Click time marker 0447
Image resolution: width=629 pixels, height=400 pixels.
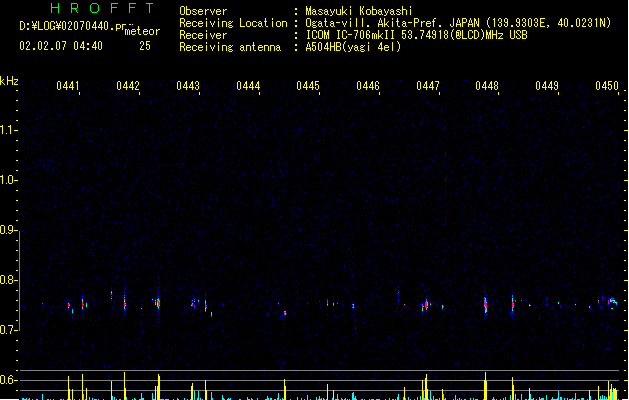point(428,86)
